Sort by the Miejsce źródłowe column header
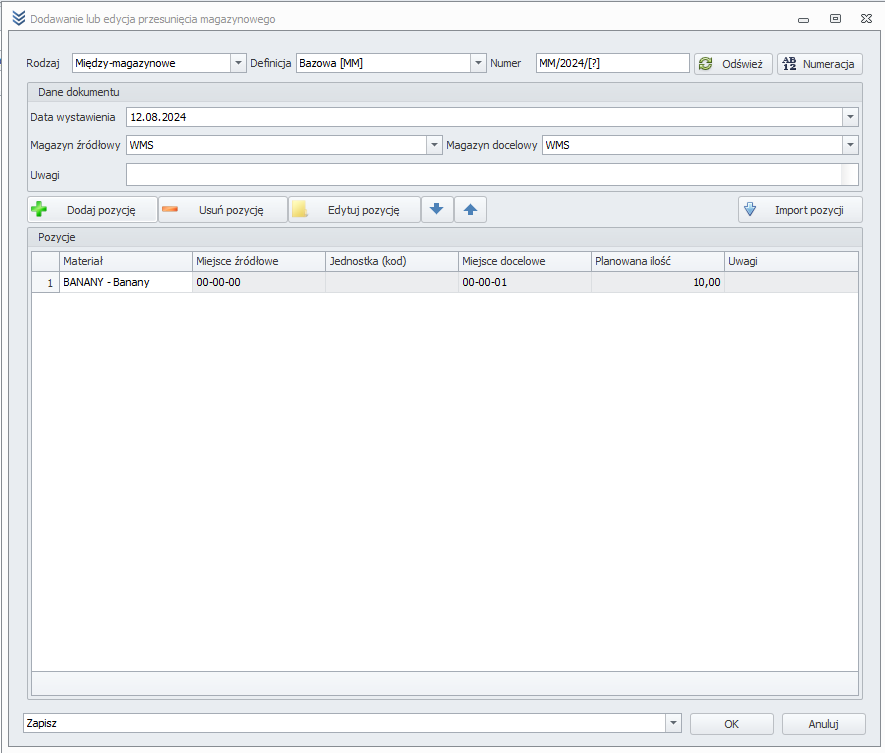The height and width of the screenshot is (753, 885). (x=259, y=261)
